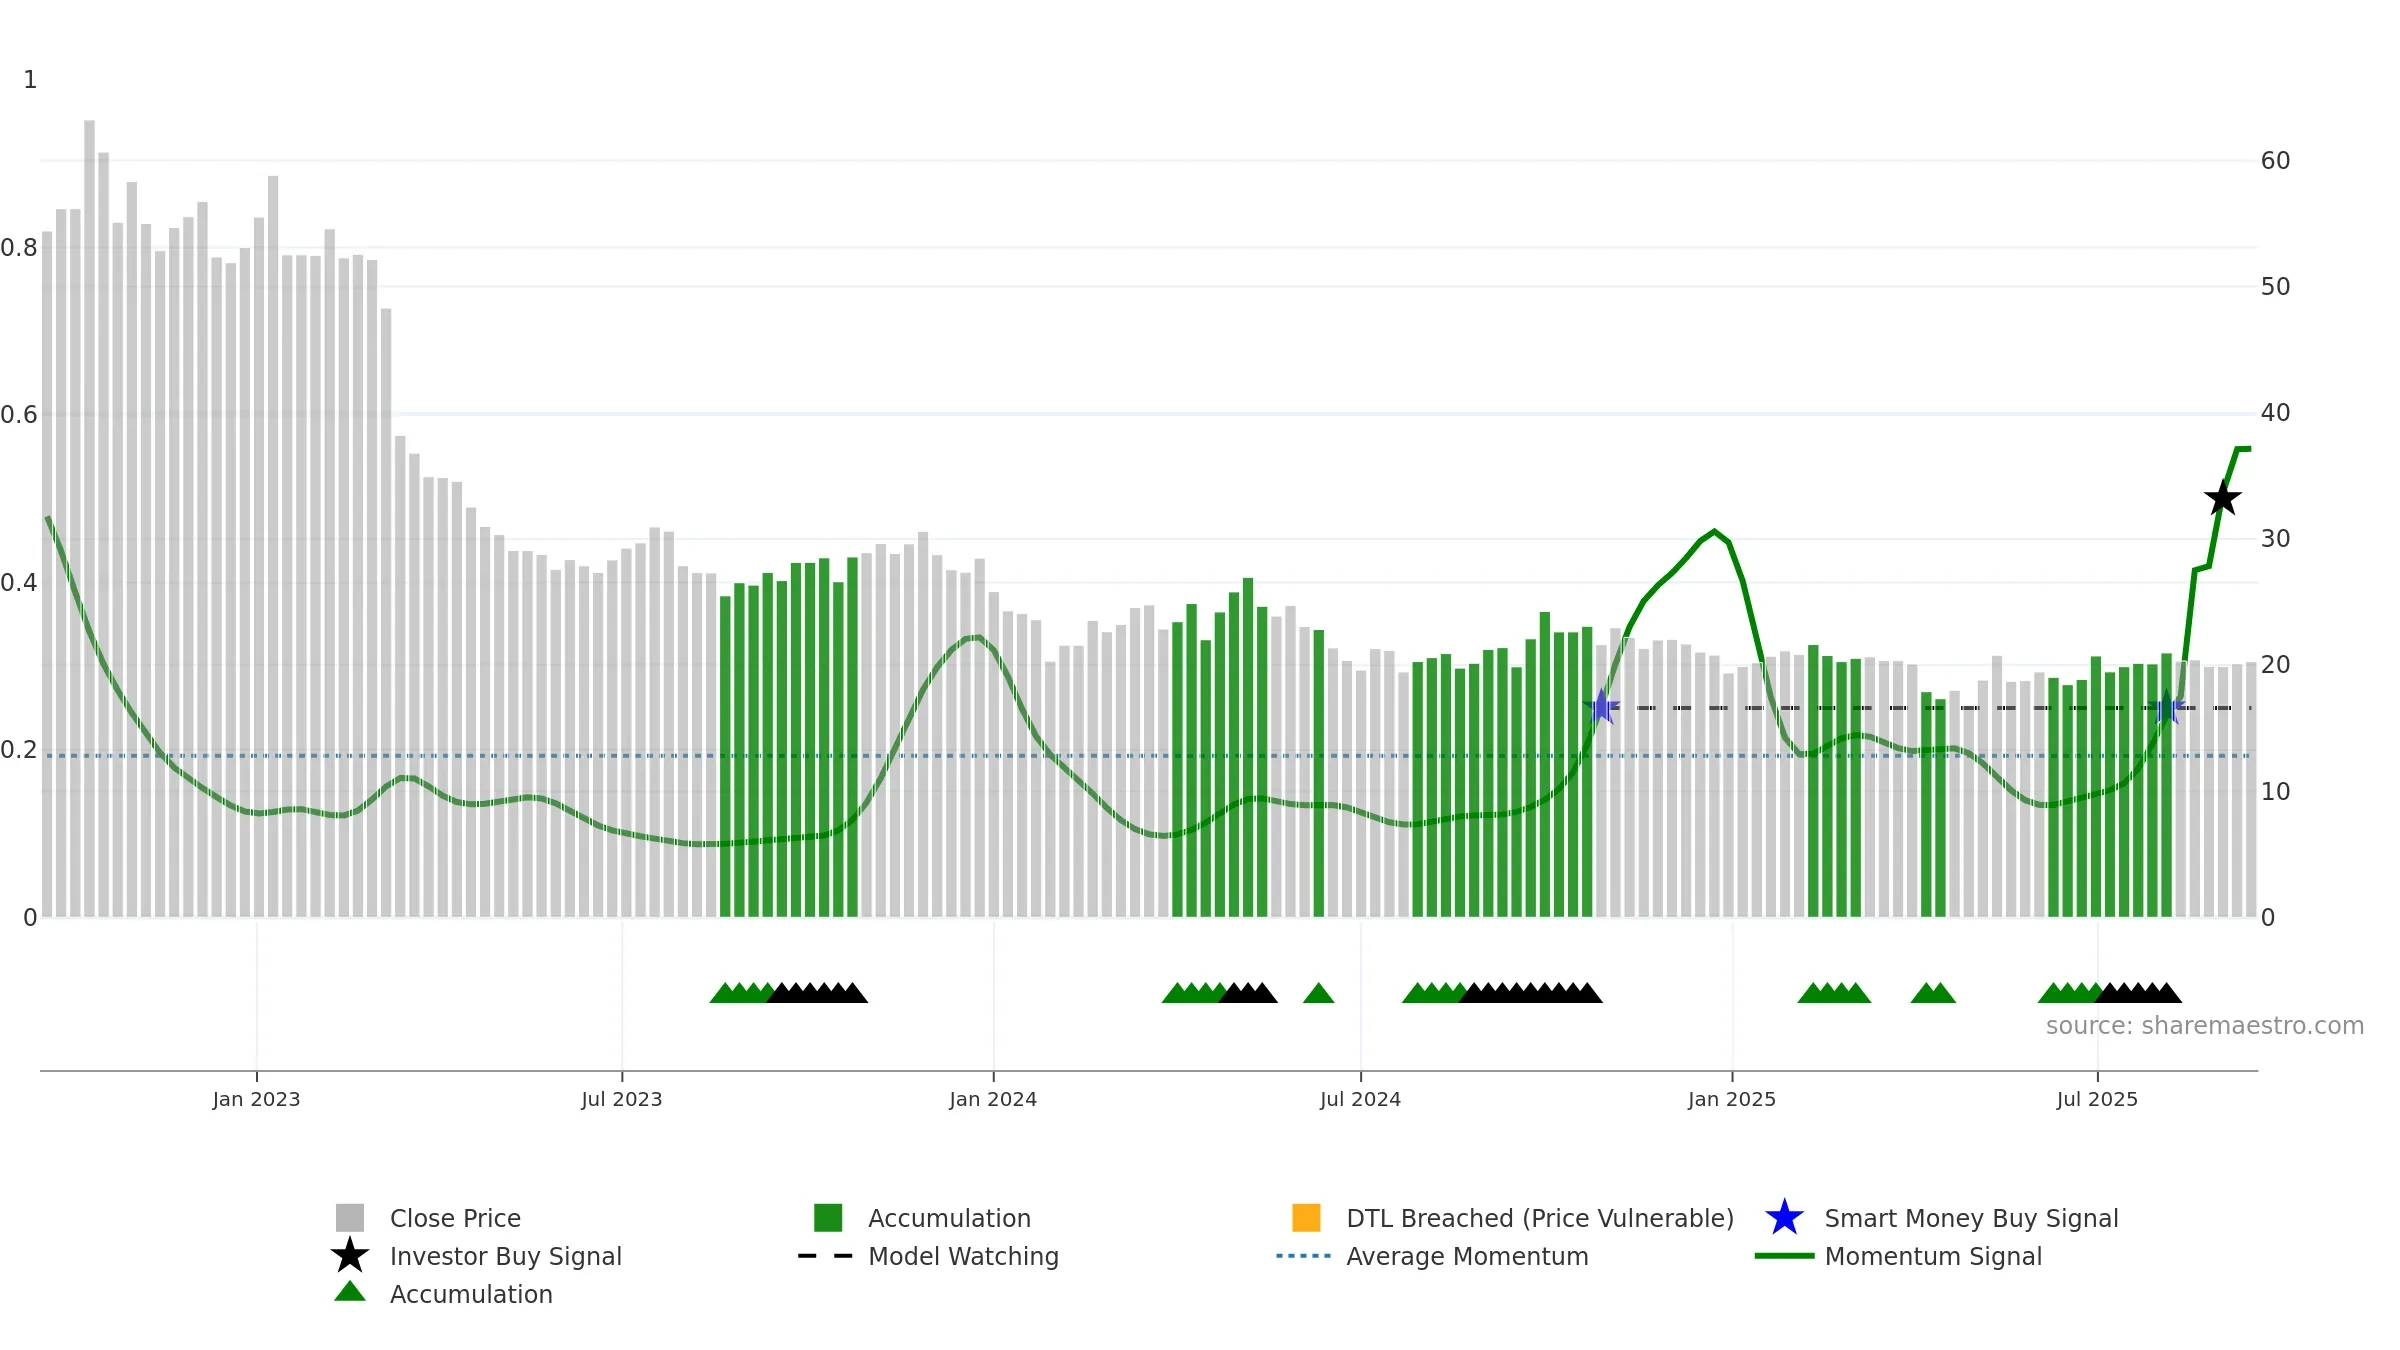The width and height of the screenshot is (2400, 1350).
Task: Click the green Accumulation square swatch
Action: coord(828,1218)
